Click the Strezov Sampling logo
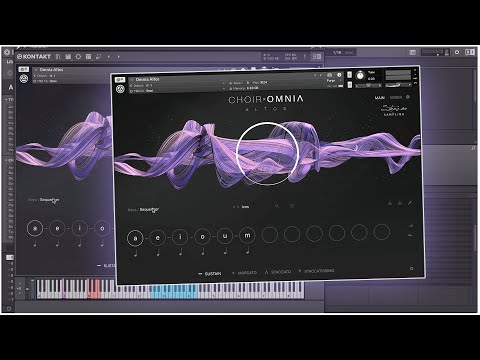 pyautogui.click(x=394, y=110)
